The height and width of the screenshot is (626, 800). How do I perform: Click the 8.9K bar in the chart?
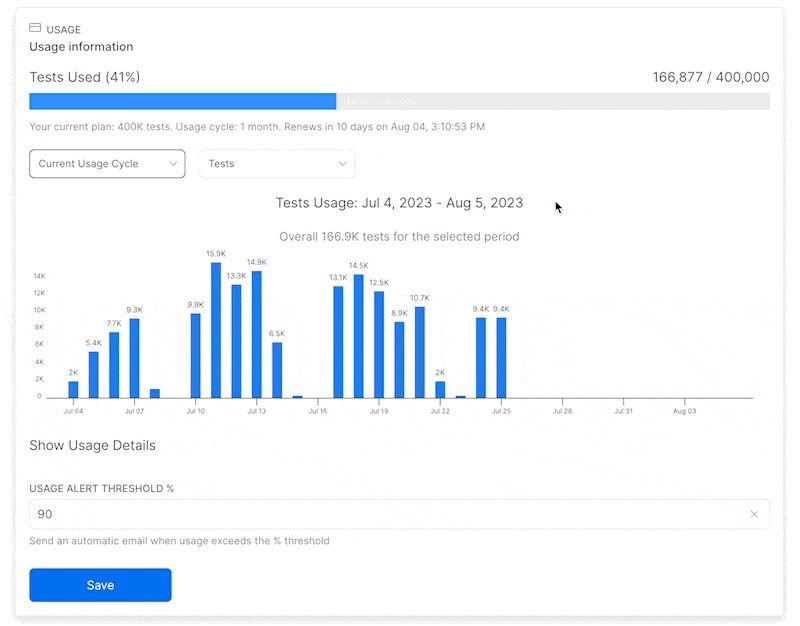click(399, 360)
